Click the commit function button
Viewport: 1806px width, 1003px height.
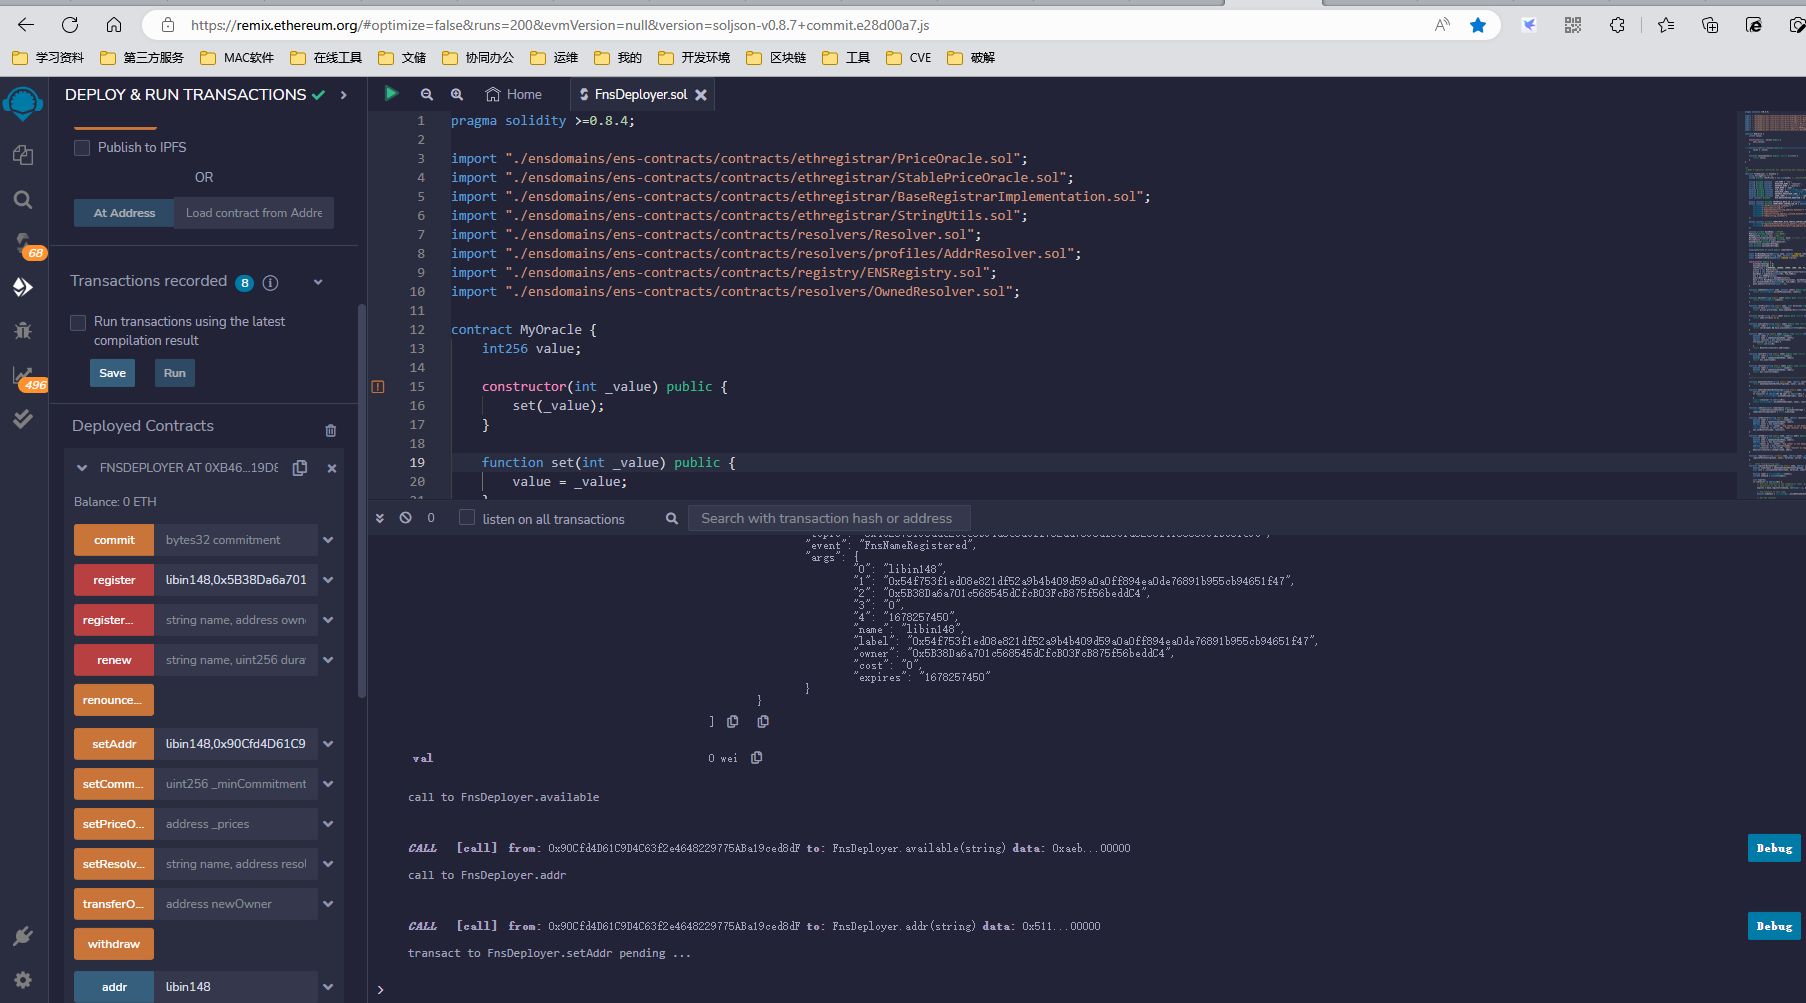pyautogui.click(x=114, y=540)
